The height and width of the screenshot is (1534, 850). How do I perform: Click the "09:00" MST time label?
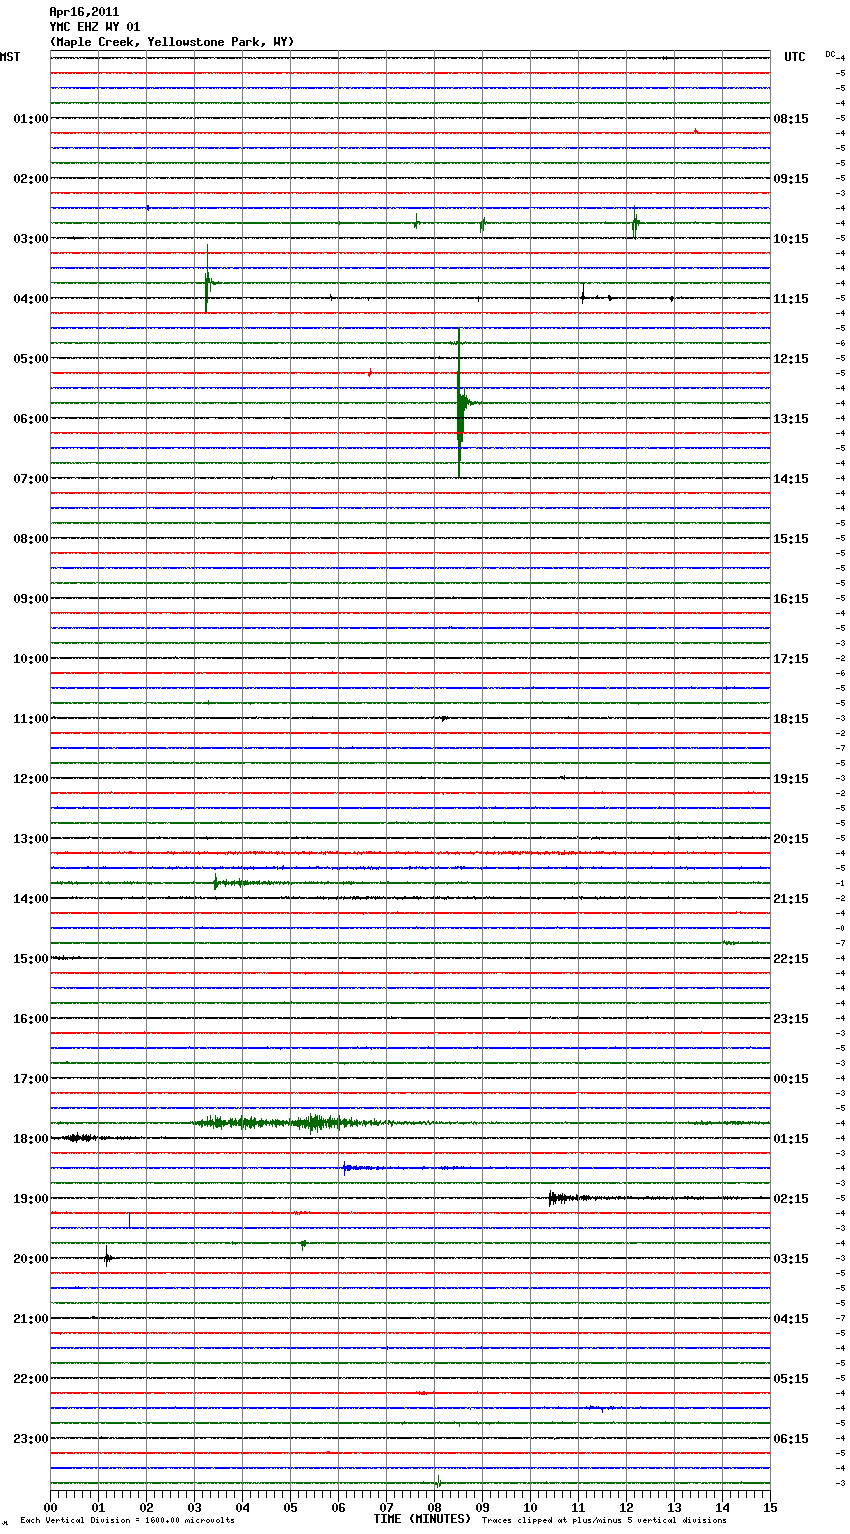31,599
